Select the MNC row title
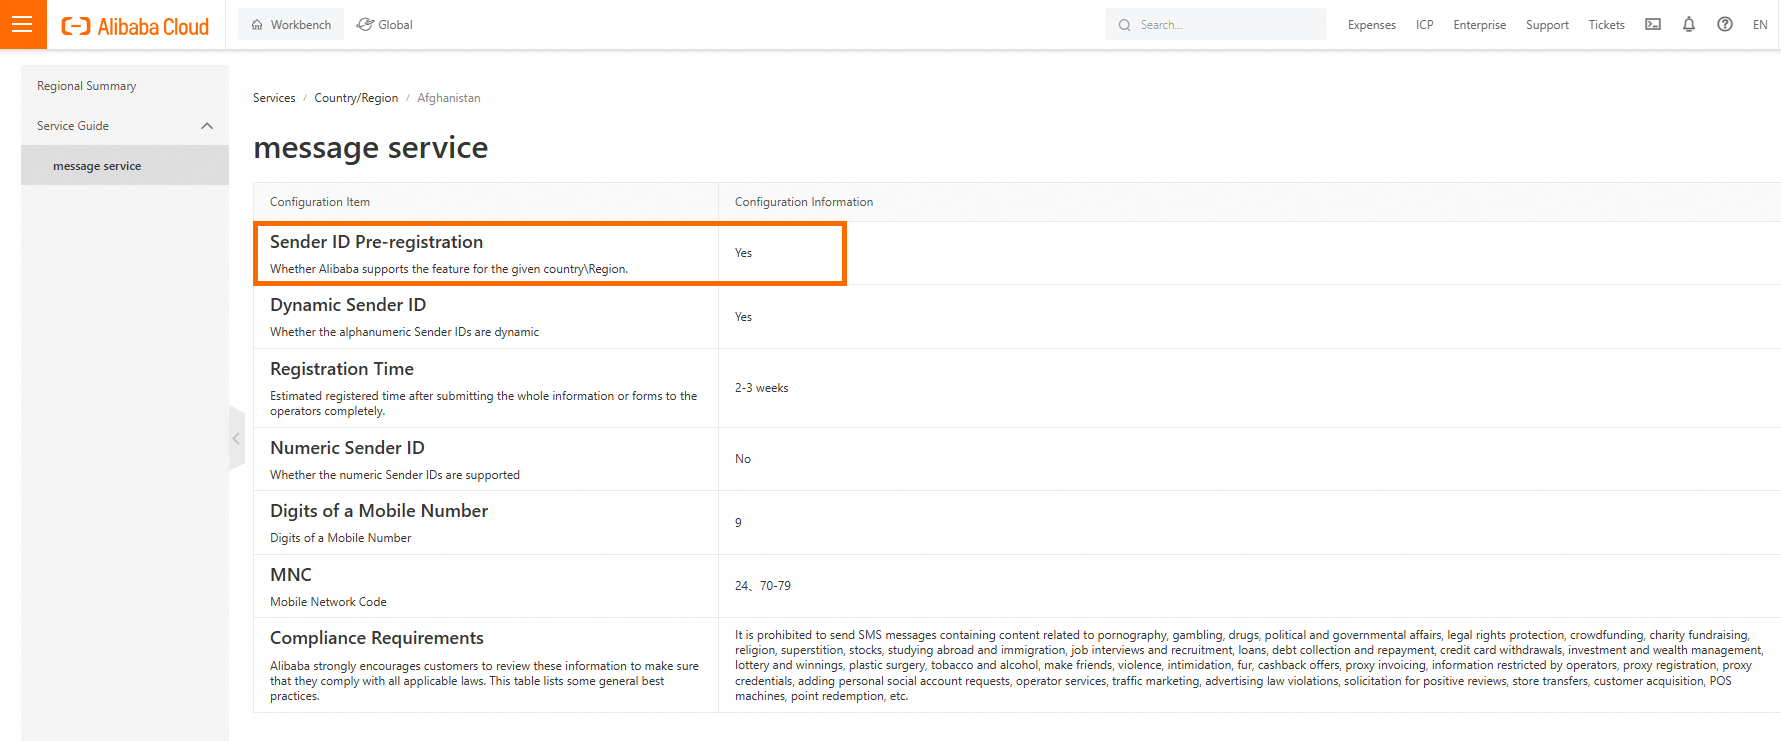1781x741 pixels. point(291,575)
